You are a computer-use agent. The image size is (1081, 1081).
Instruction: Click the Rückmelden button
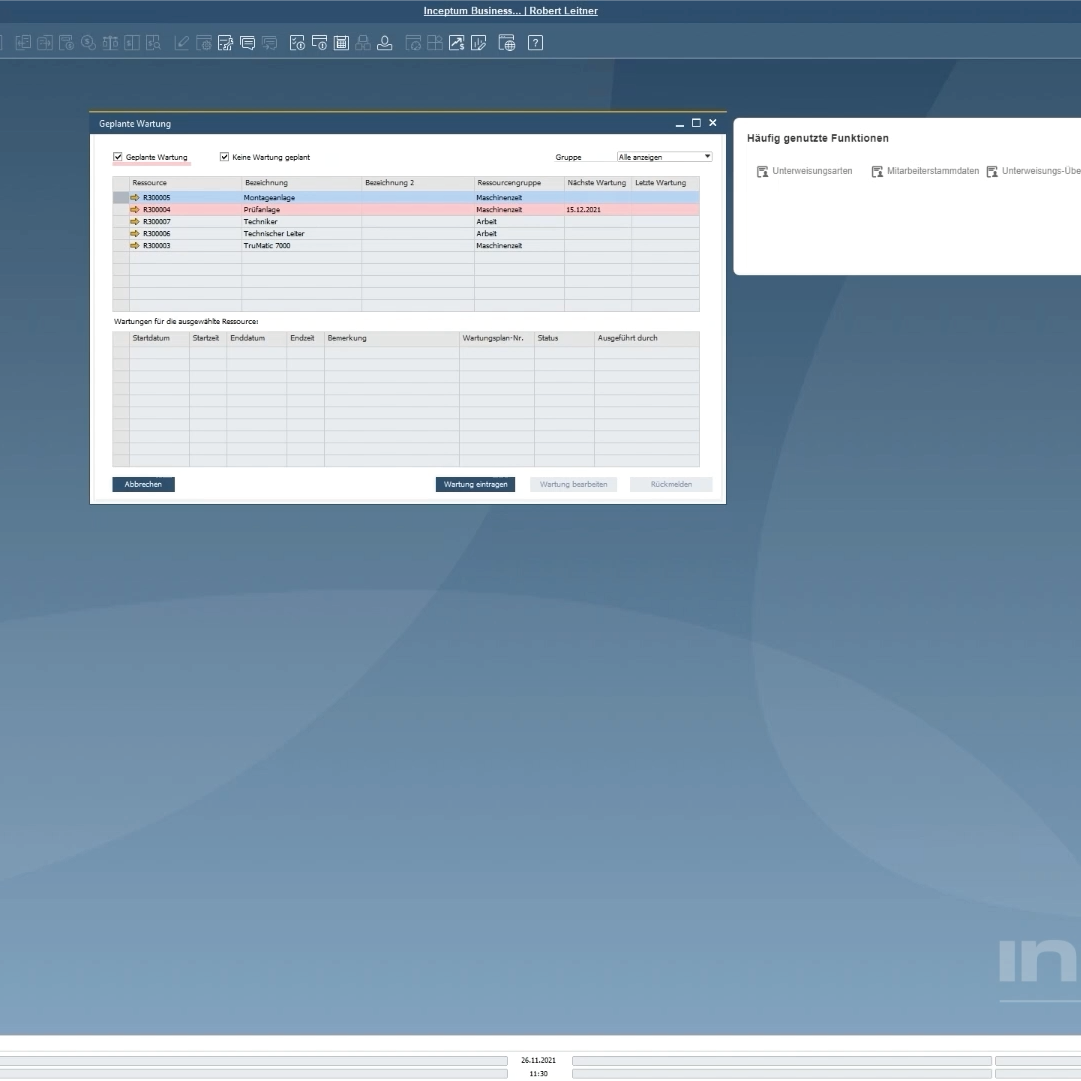coord(671,485)
